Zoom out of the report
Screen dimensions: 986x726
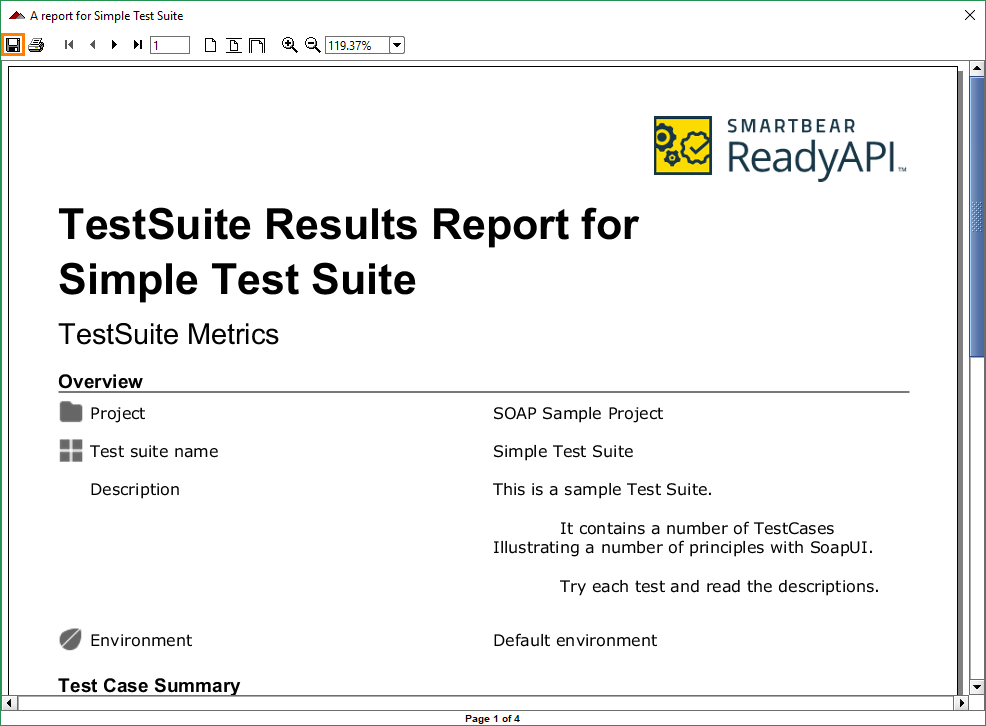[312, 44]
